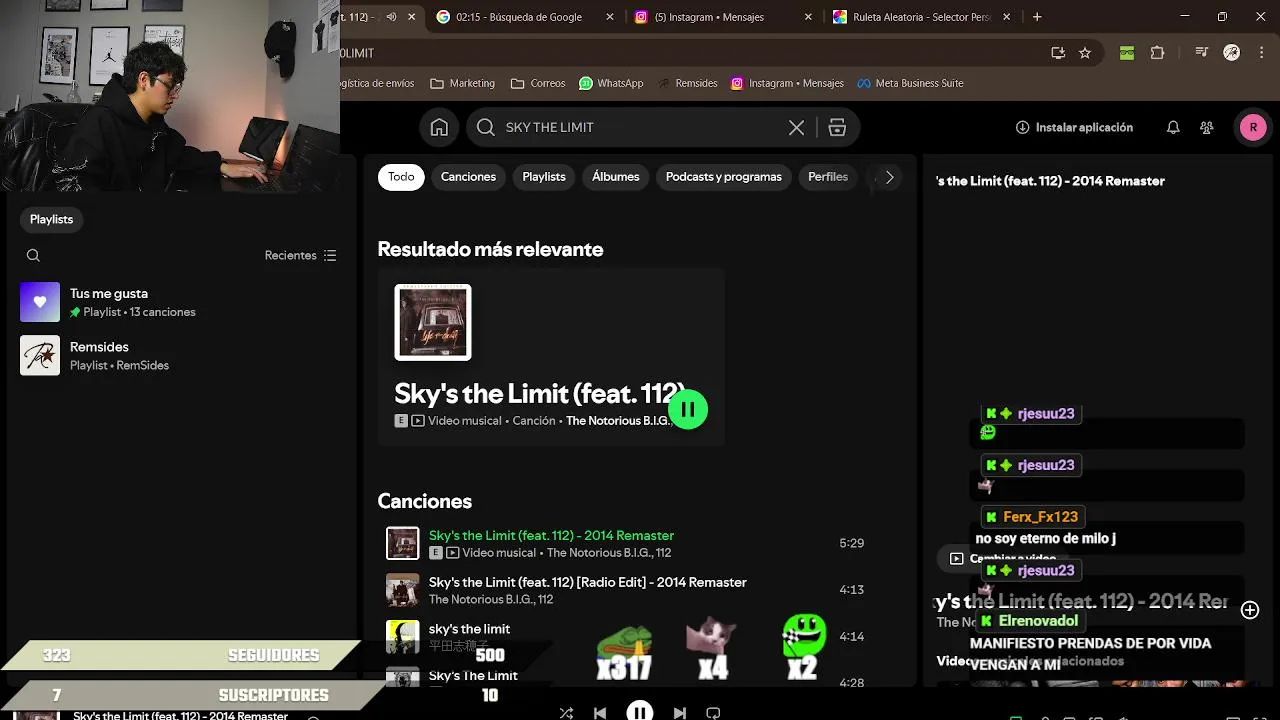Close the Google search 02:15 tab
The image size is (1280, 720).
(611, 17)
